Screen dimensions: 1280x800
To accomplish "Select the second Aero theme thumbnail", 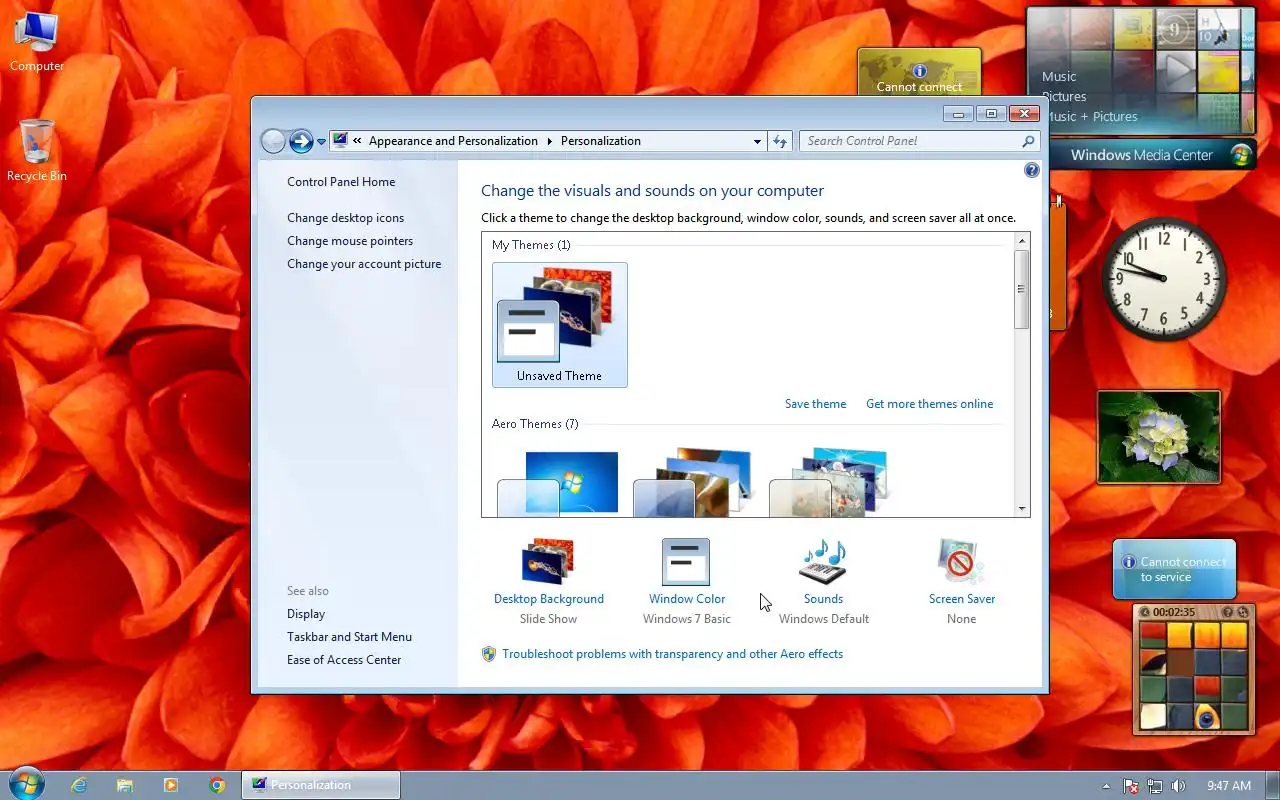I will tap(692, 482).
